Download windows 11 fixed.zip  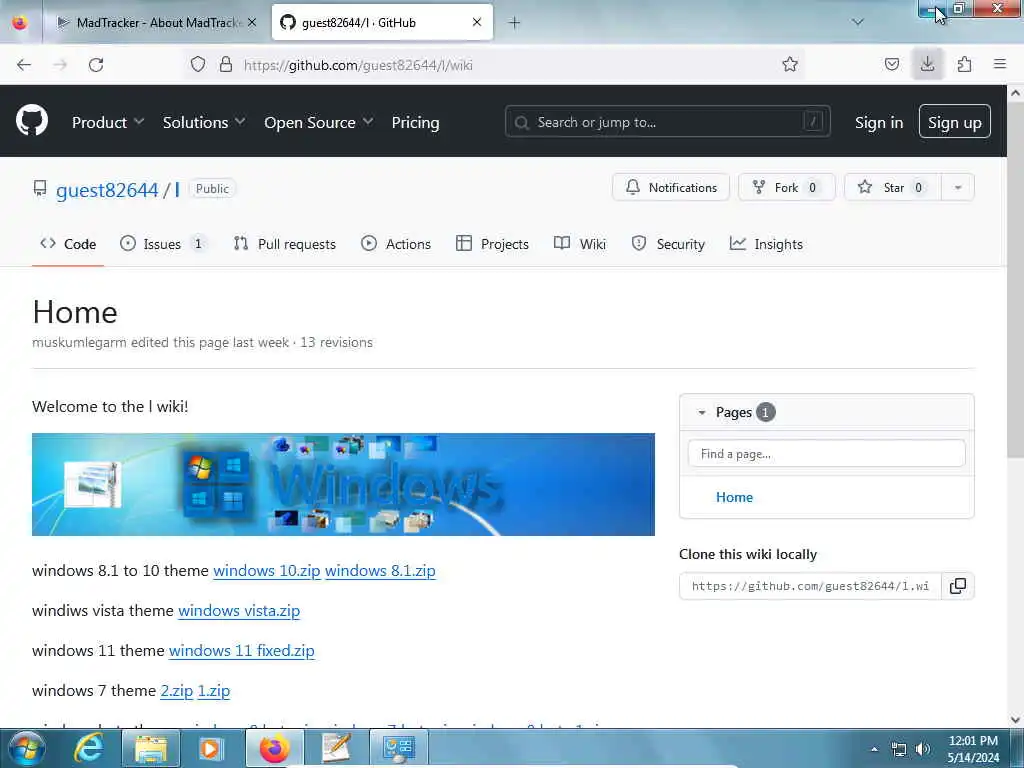[242, 650]
